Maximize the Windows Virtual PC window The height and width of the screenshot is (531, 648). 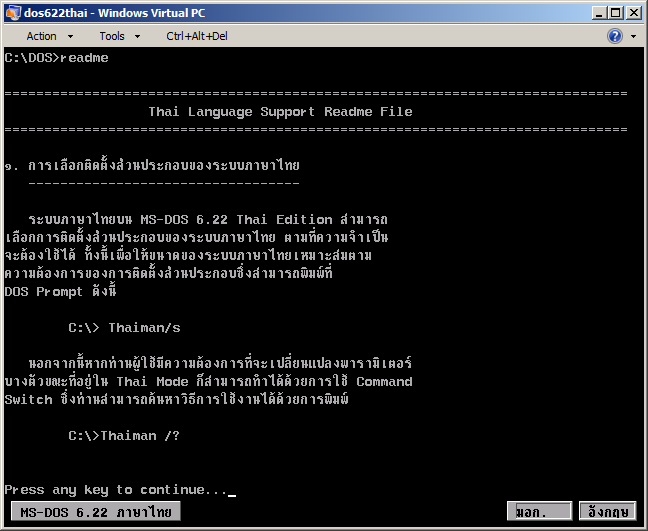click(x=616, y=13)
